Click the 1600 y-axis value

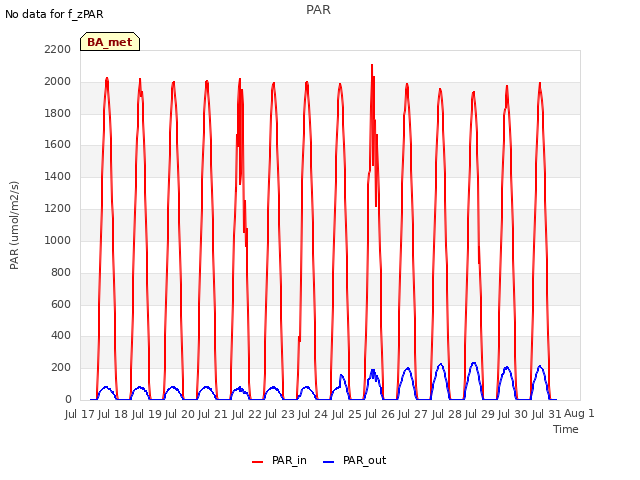pyautogui.click(x=58, y=144)
